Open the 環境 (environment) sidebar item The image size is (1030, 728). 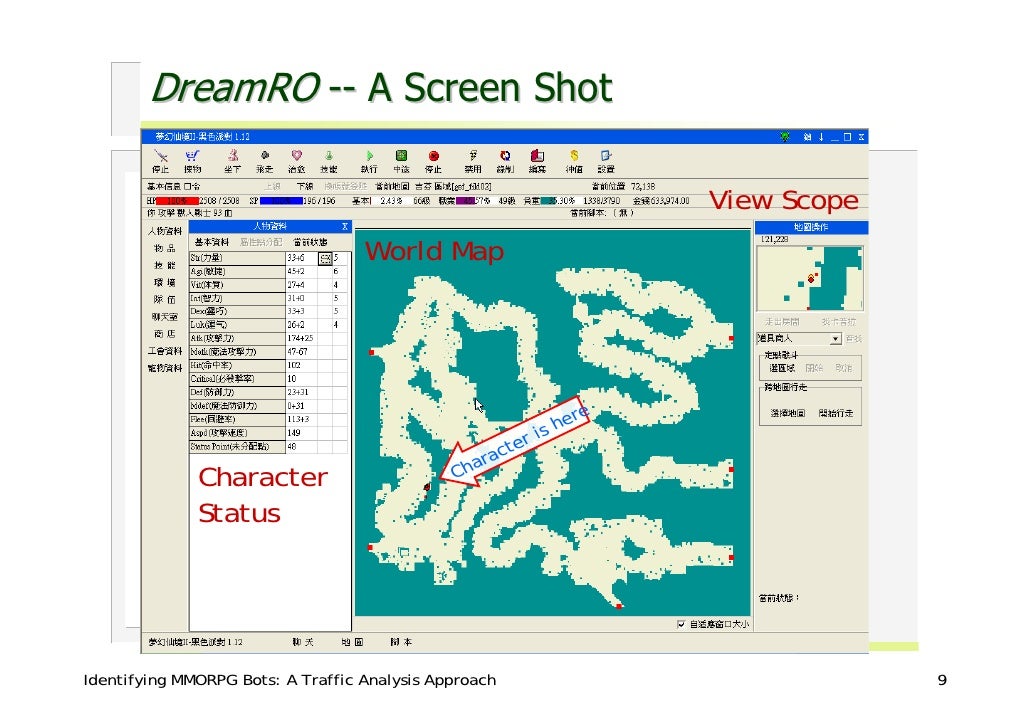(x=165, y=283)
